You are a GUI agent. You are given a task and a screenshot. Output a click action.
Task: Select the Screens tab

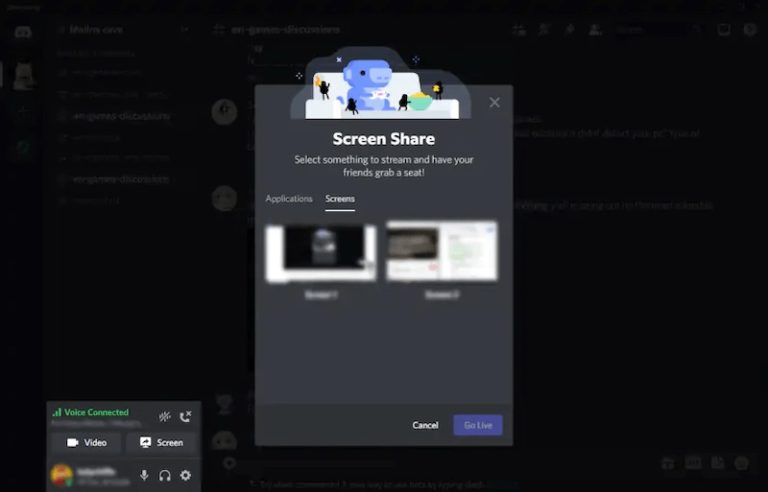(x=340, y=199)
